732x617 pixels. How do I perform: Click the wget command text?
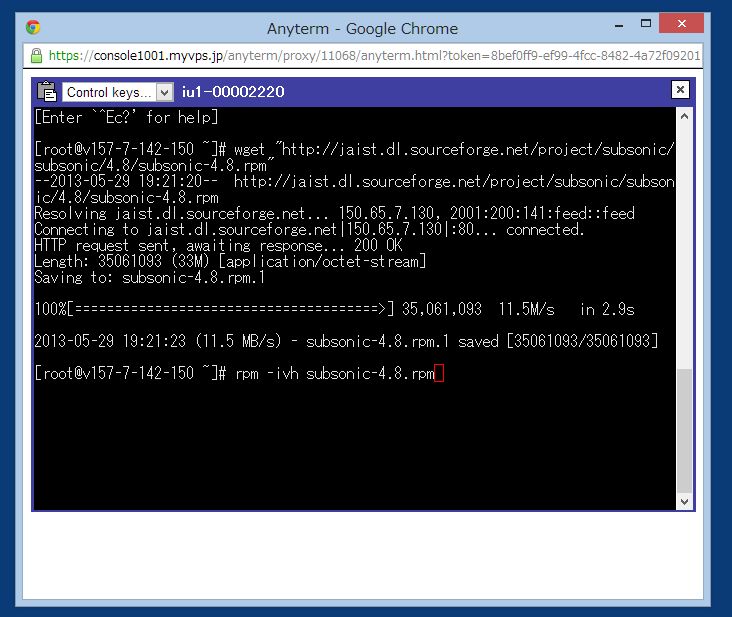(354, 157)
